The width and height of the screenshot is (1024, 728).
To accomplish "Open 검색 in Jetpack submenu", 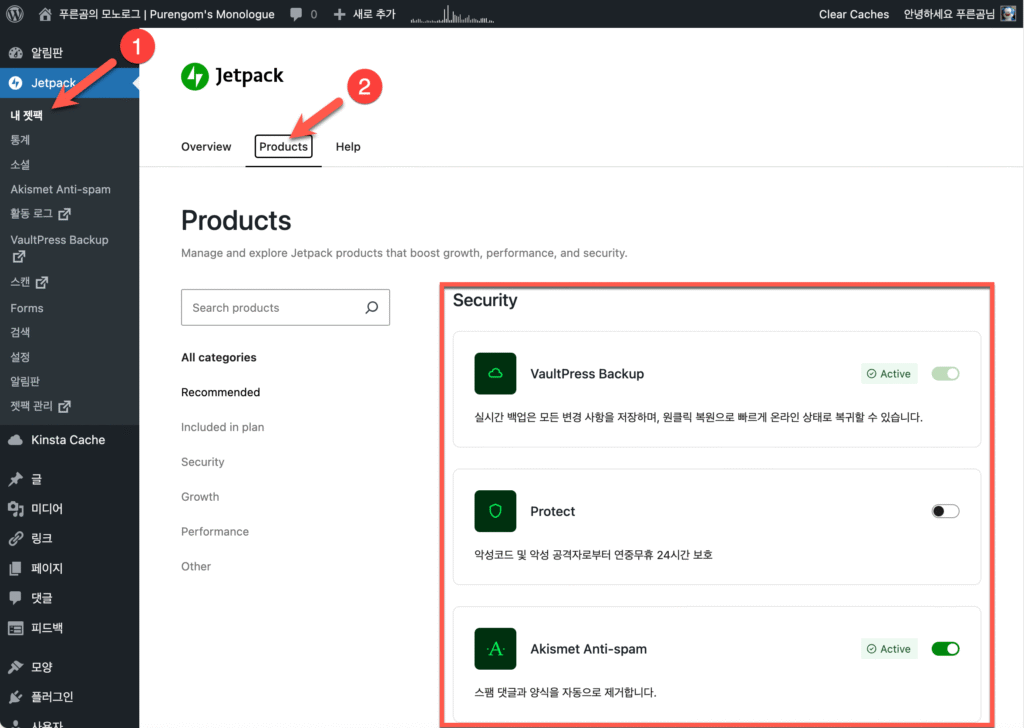I will 20,332.
